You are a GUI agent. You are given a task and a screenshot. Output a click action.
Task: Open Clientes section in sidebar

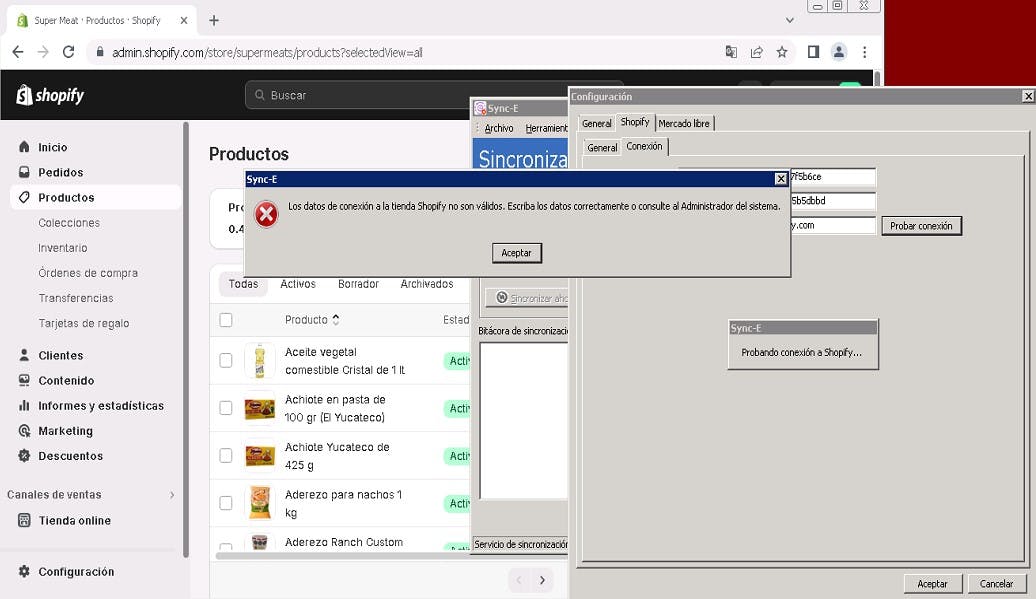(60, 355)
